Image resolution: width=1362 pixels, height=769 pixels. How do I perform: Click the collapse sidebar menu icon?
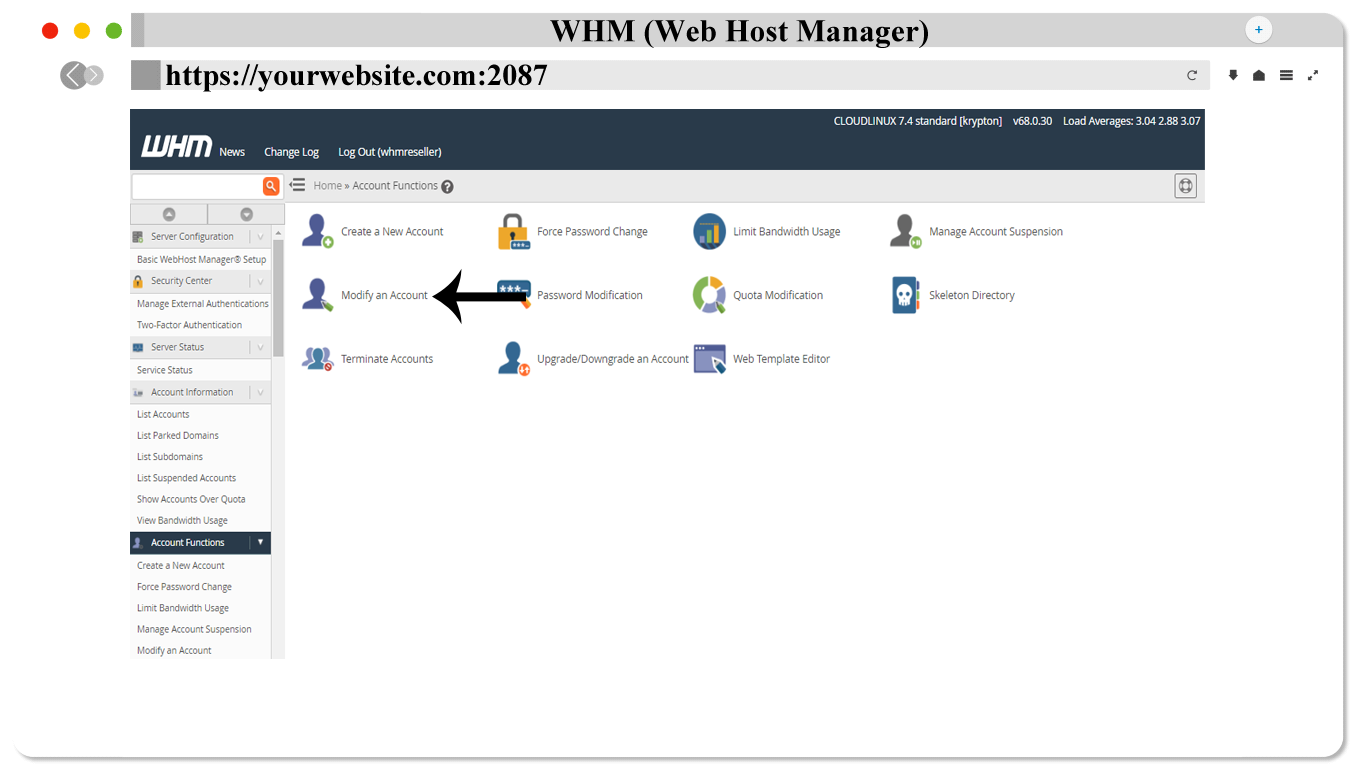coord(297,185)
